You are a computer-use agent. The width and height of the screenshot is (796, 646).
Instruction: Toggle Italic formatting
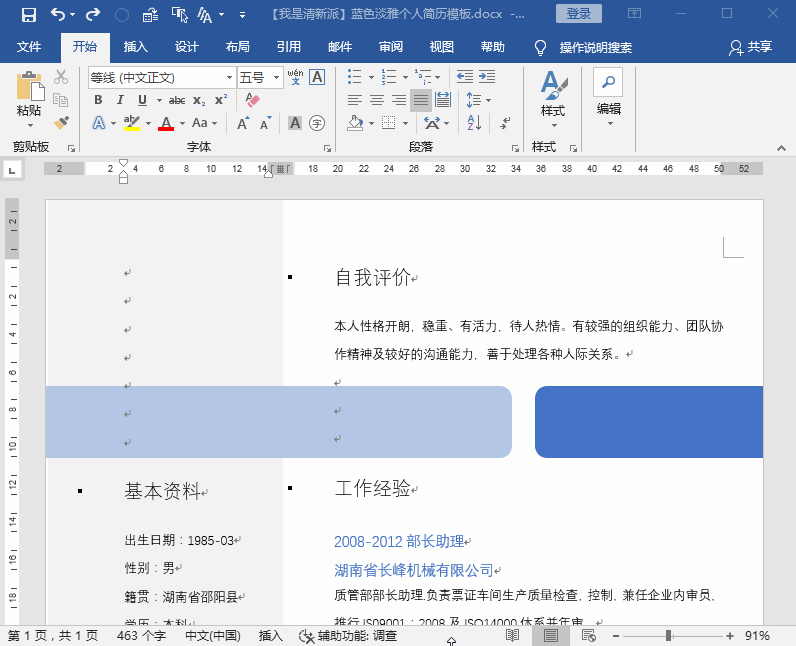tap(120, 100)
